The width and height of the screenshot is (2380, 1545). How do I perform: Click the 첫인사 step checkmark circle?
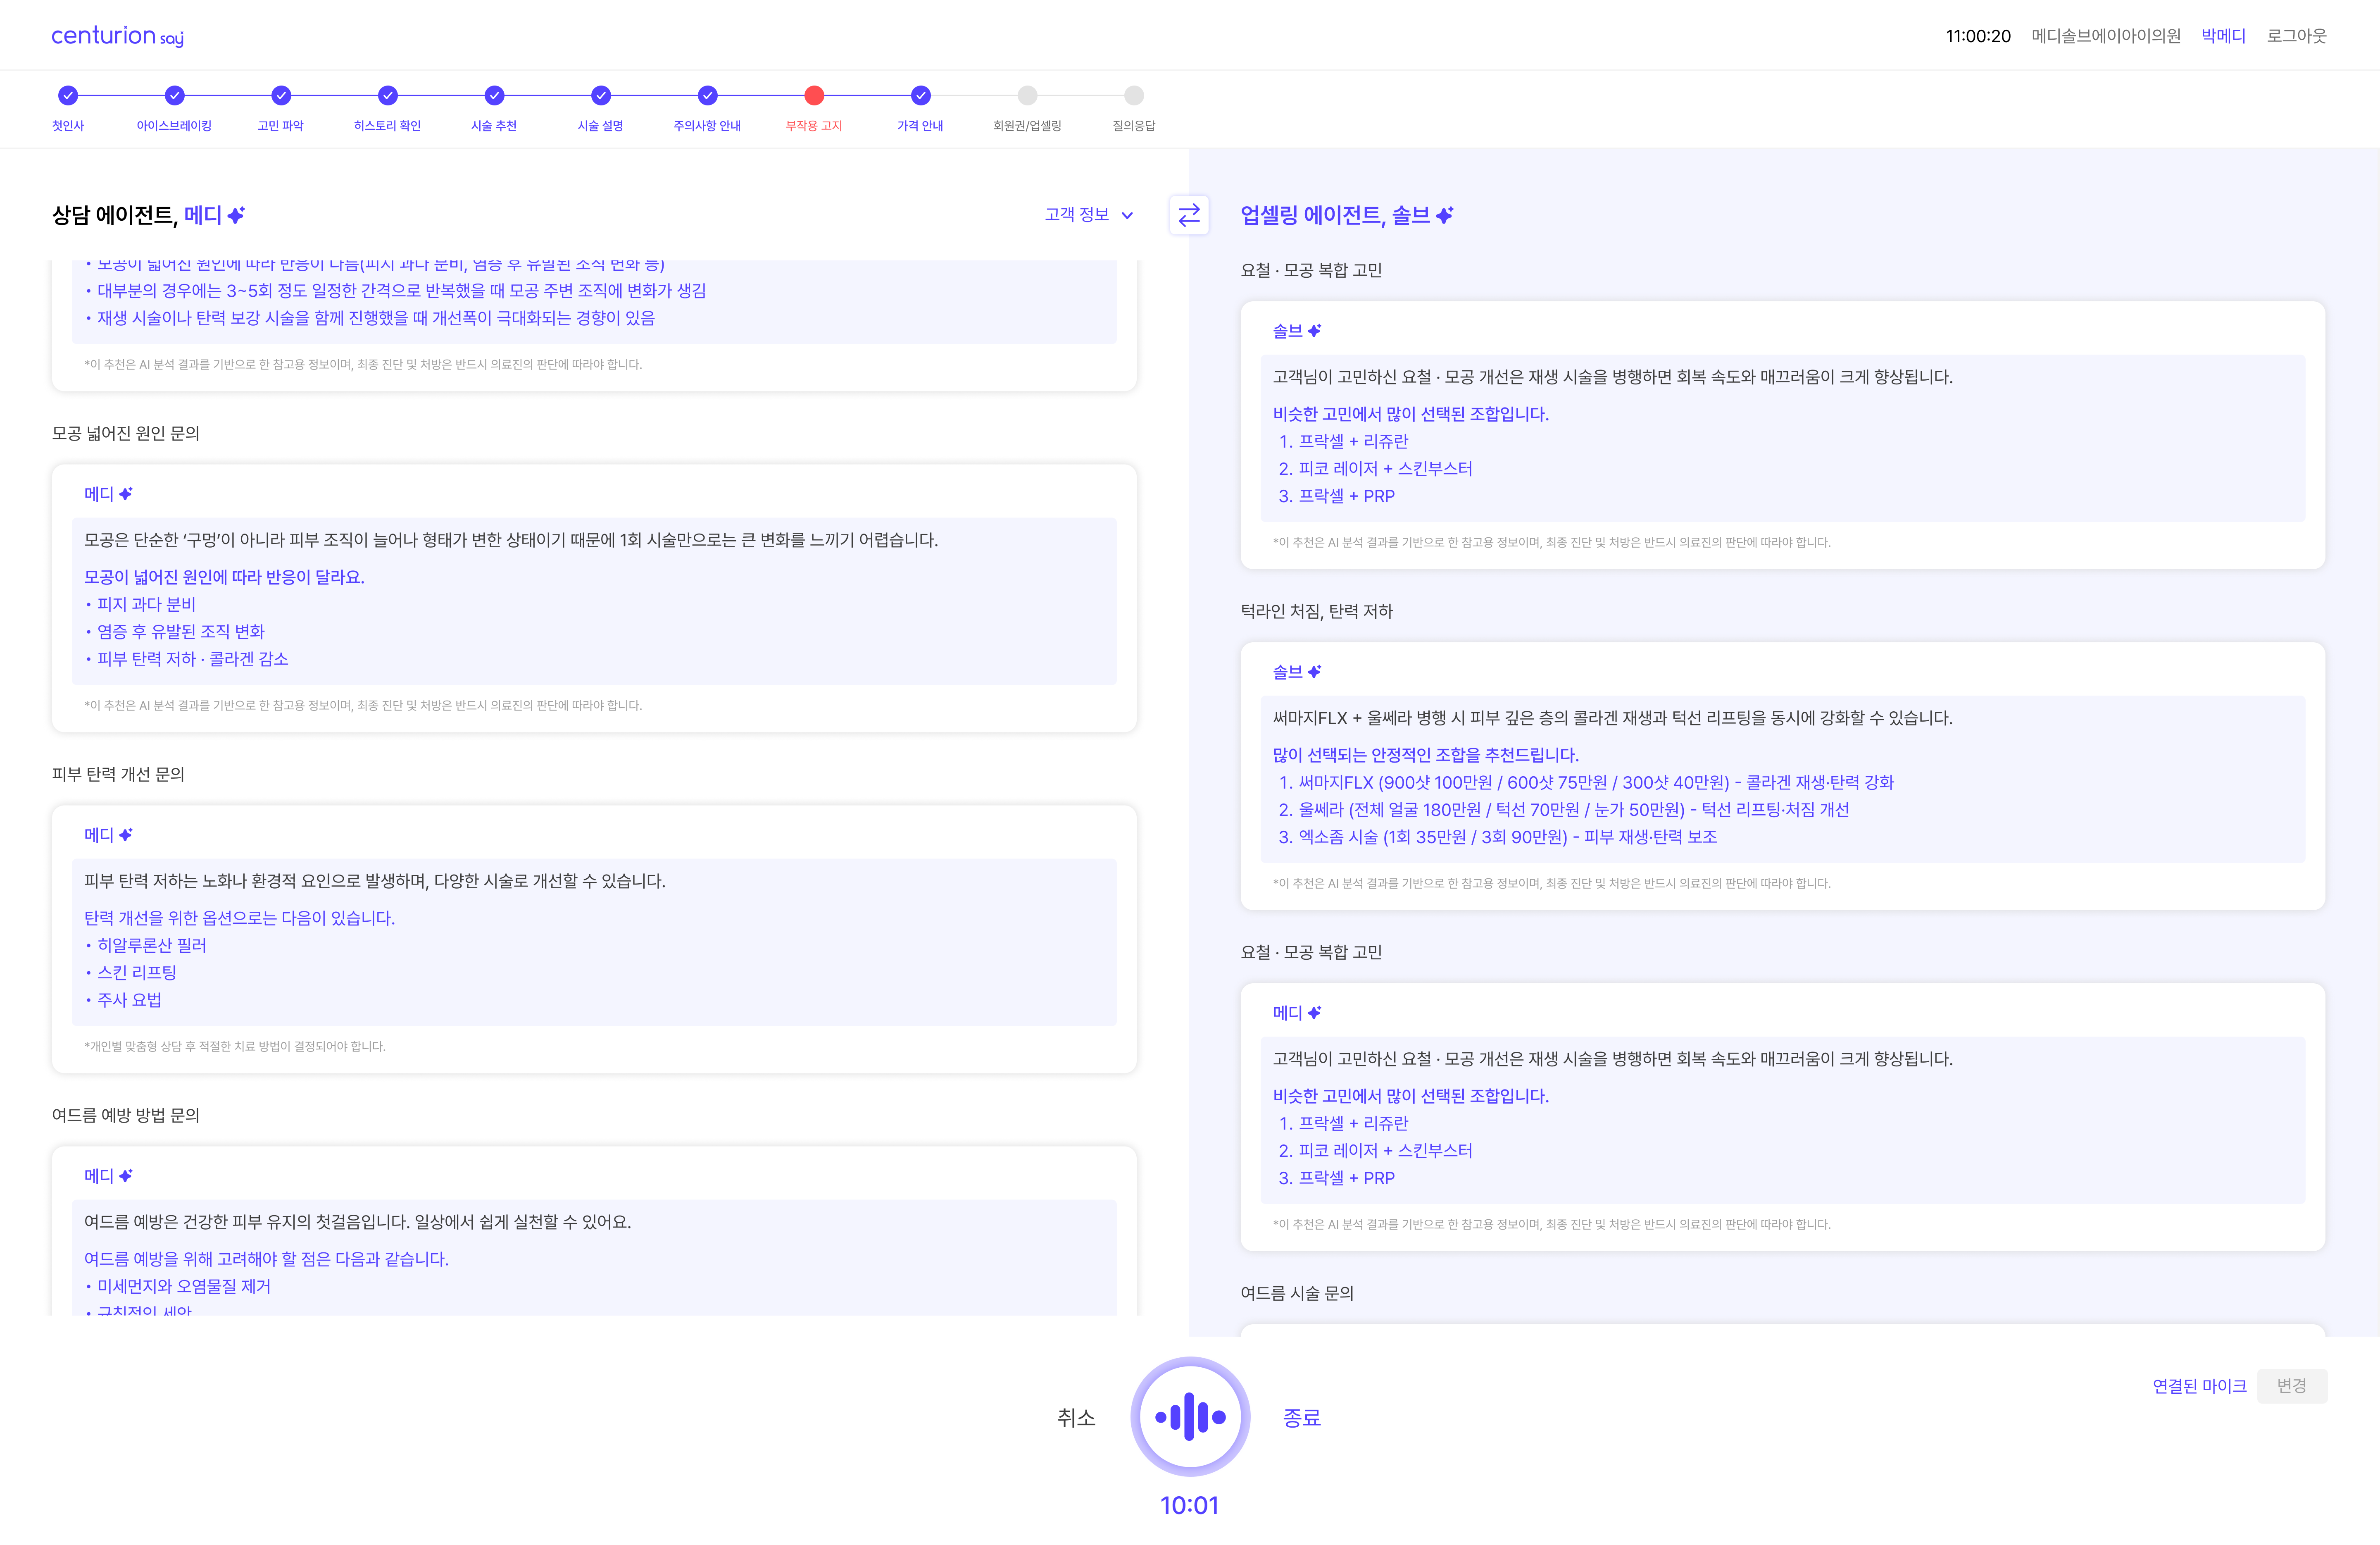coord(68,96)
